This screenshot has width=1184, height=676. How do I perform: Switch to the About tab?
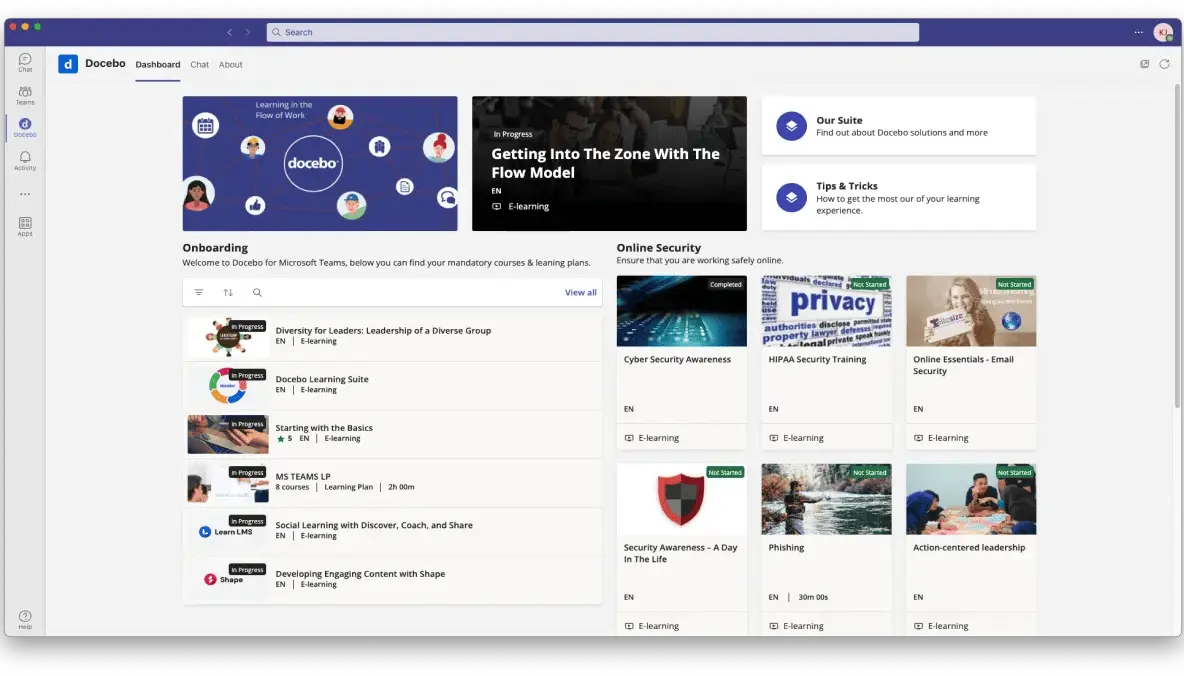click(x=230, y=65)
